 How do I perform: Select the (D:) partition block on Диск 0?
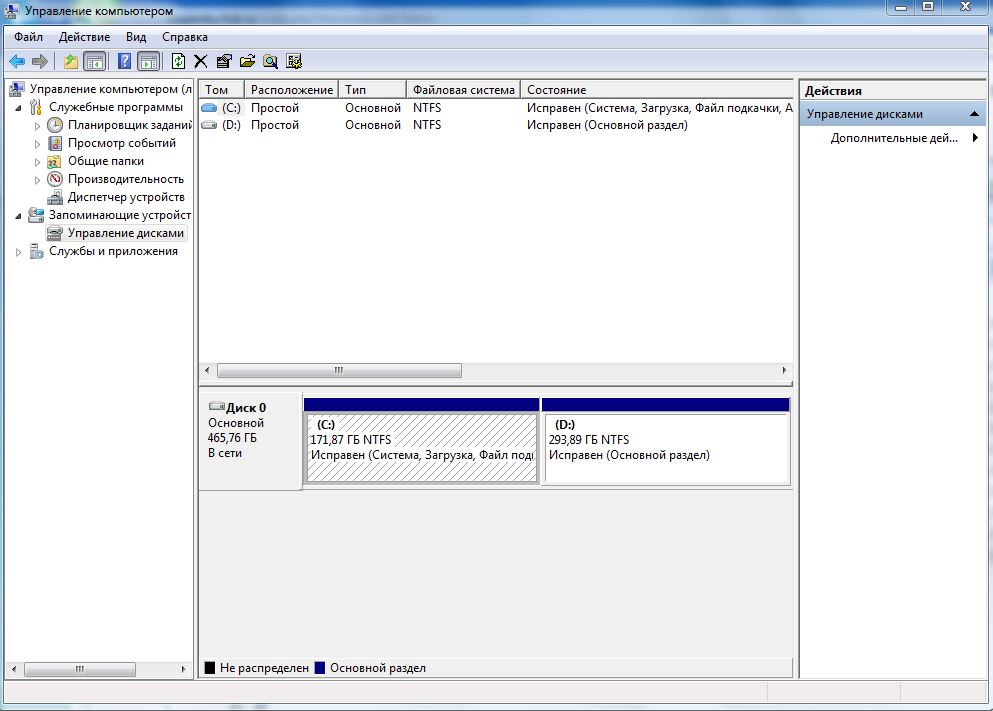665,447
